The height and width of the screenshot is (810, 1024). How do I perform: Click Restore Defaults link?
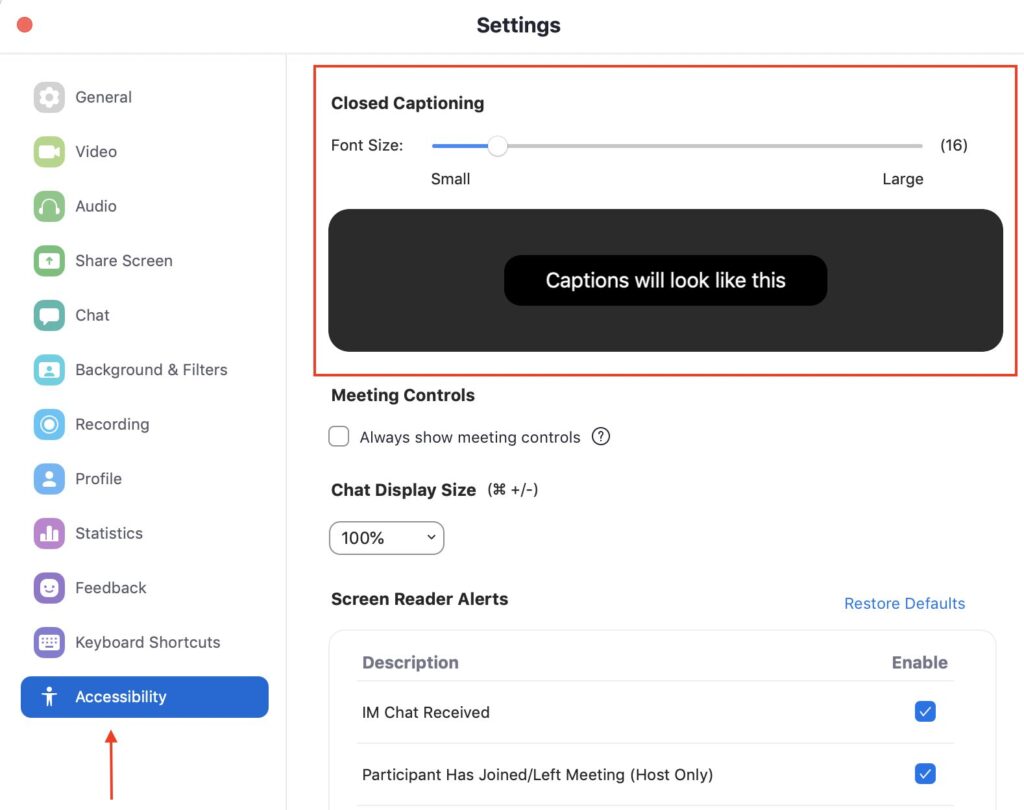[x=904, y=603]
